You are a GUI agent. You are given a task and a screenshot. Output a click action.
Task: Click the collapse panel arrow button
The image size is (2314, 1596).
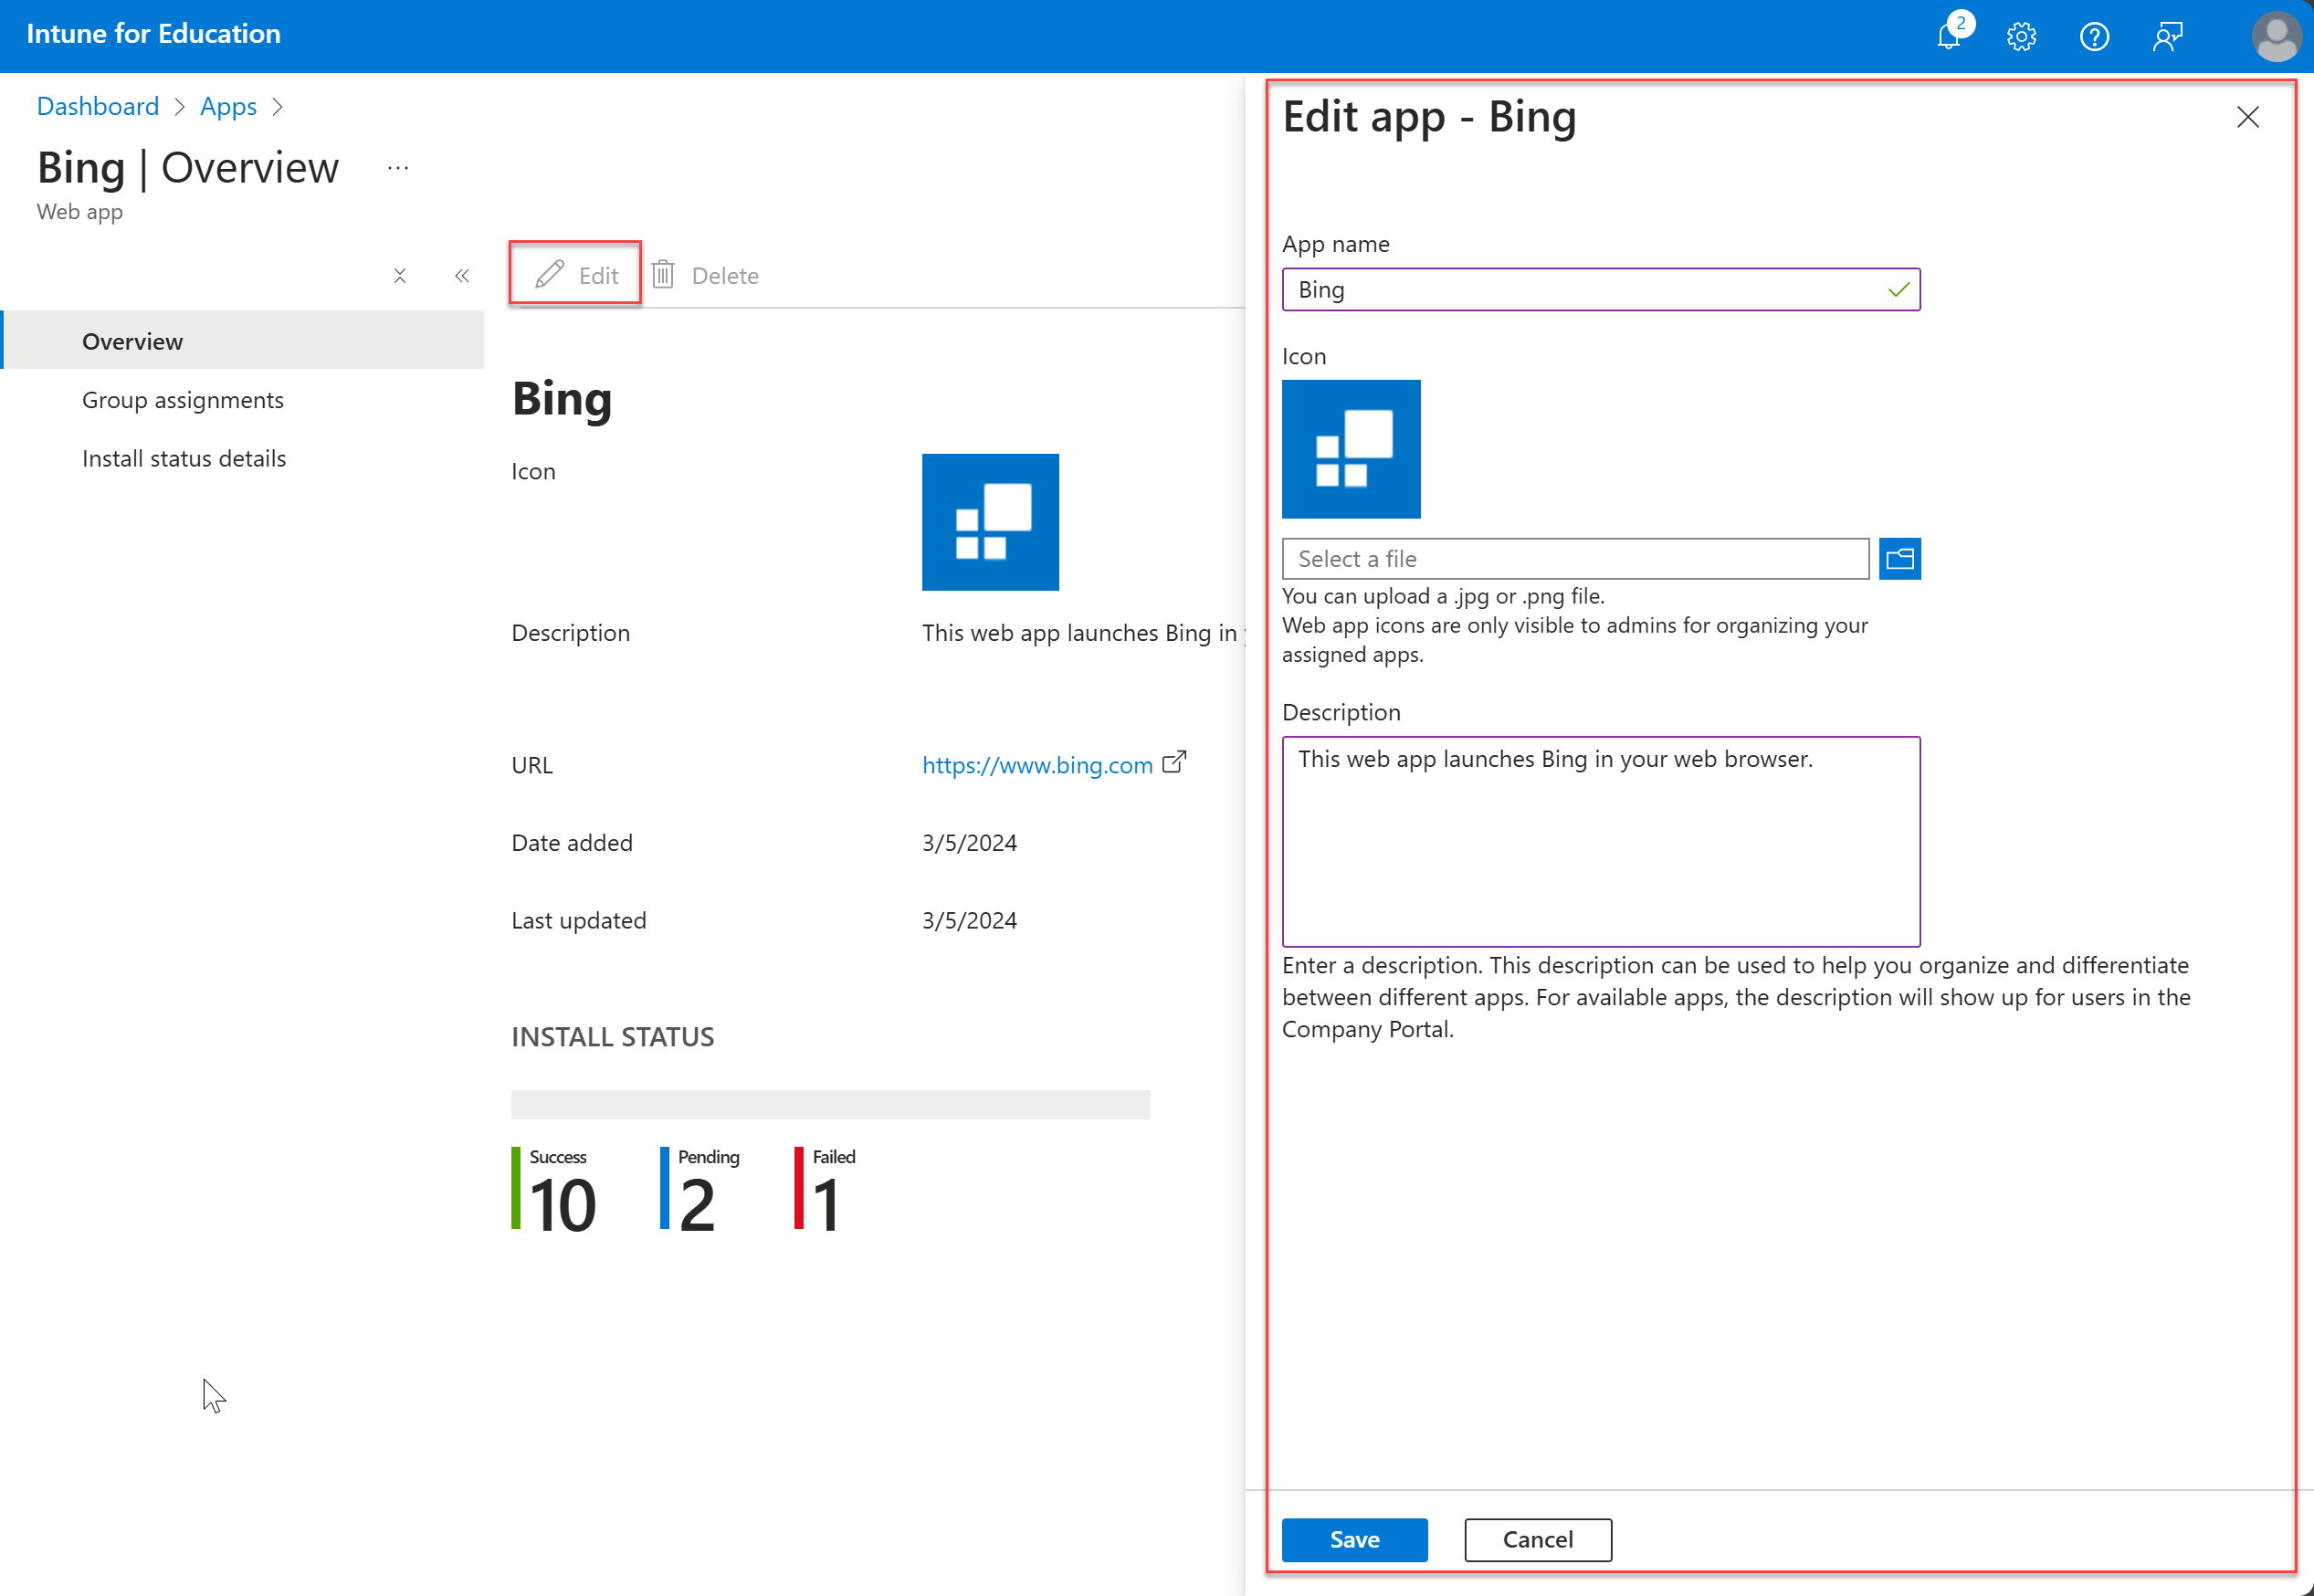click(x=462, y=274)
